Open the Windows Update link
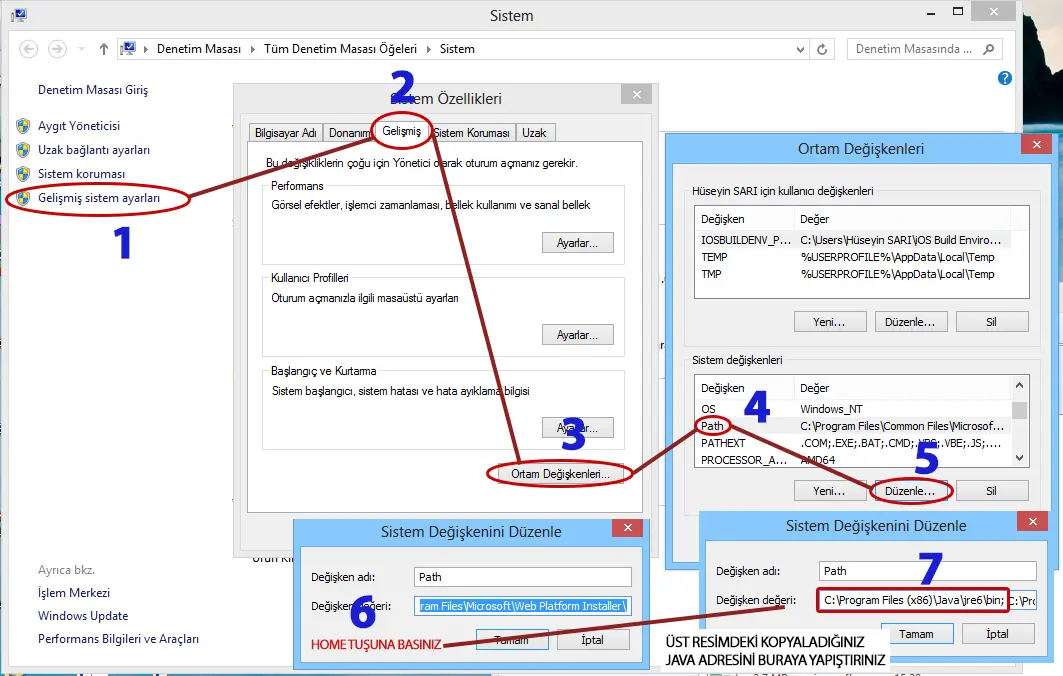This screenshot has width=1063, height=676. [83, 616]
